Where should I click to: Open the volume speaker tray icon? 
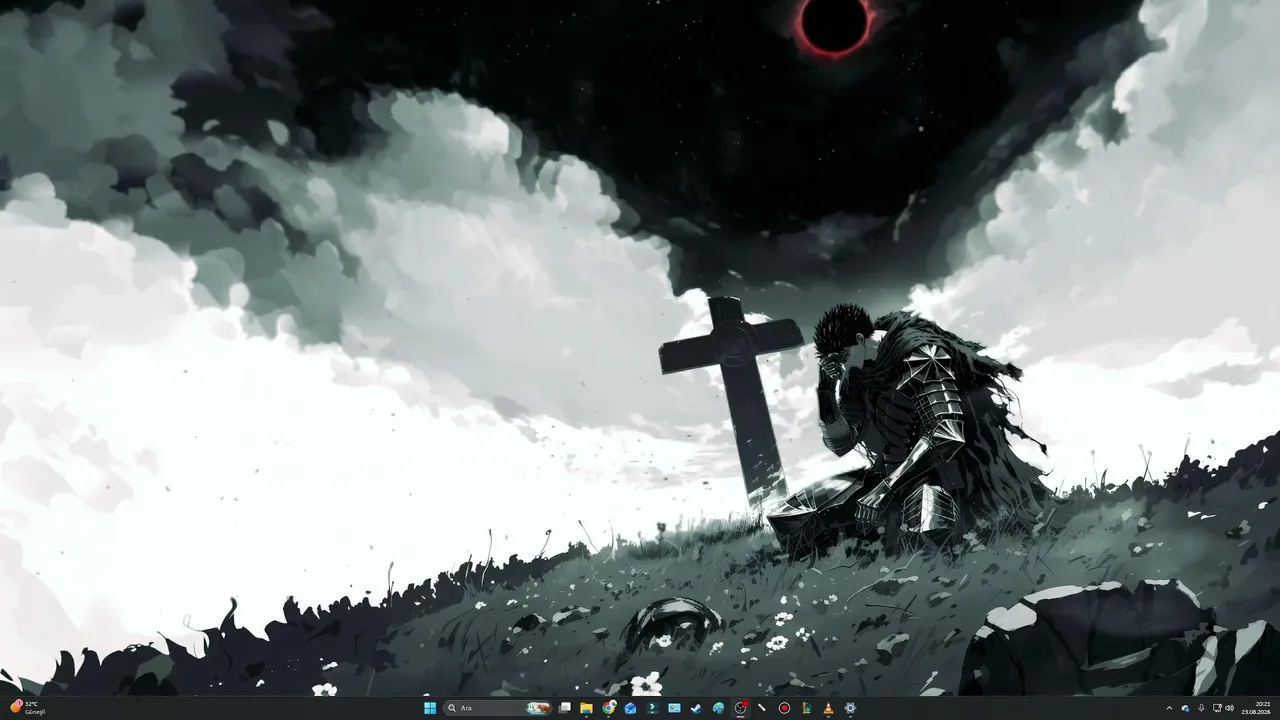[x=1229, y=708]
